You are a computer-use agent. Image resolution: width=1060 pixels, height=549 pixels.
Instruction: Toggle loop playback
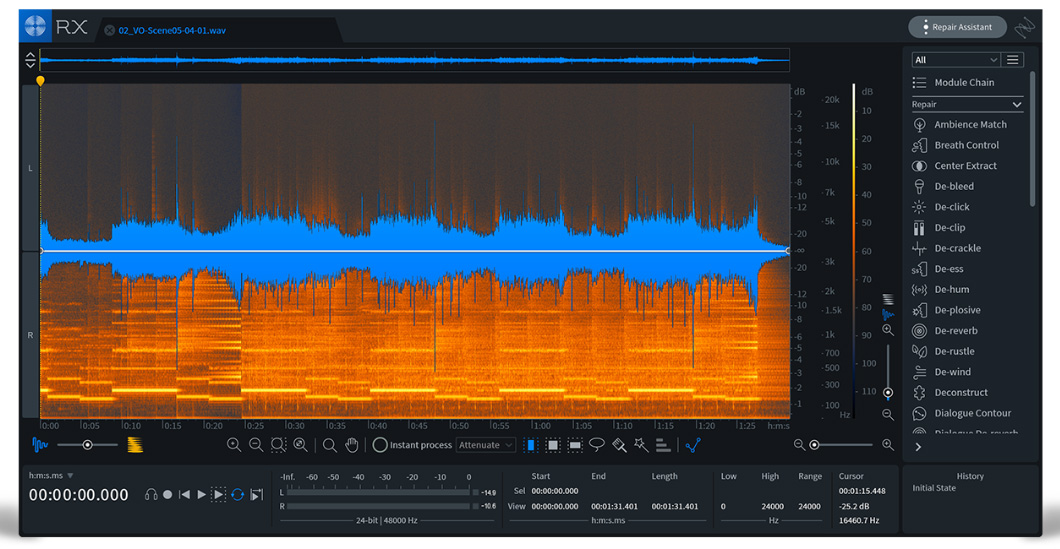point(237,494)
